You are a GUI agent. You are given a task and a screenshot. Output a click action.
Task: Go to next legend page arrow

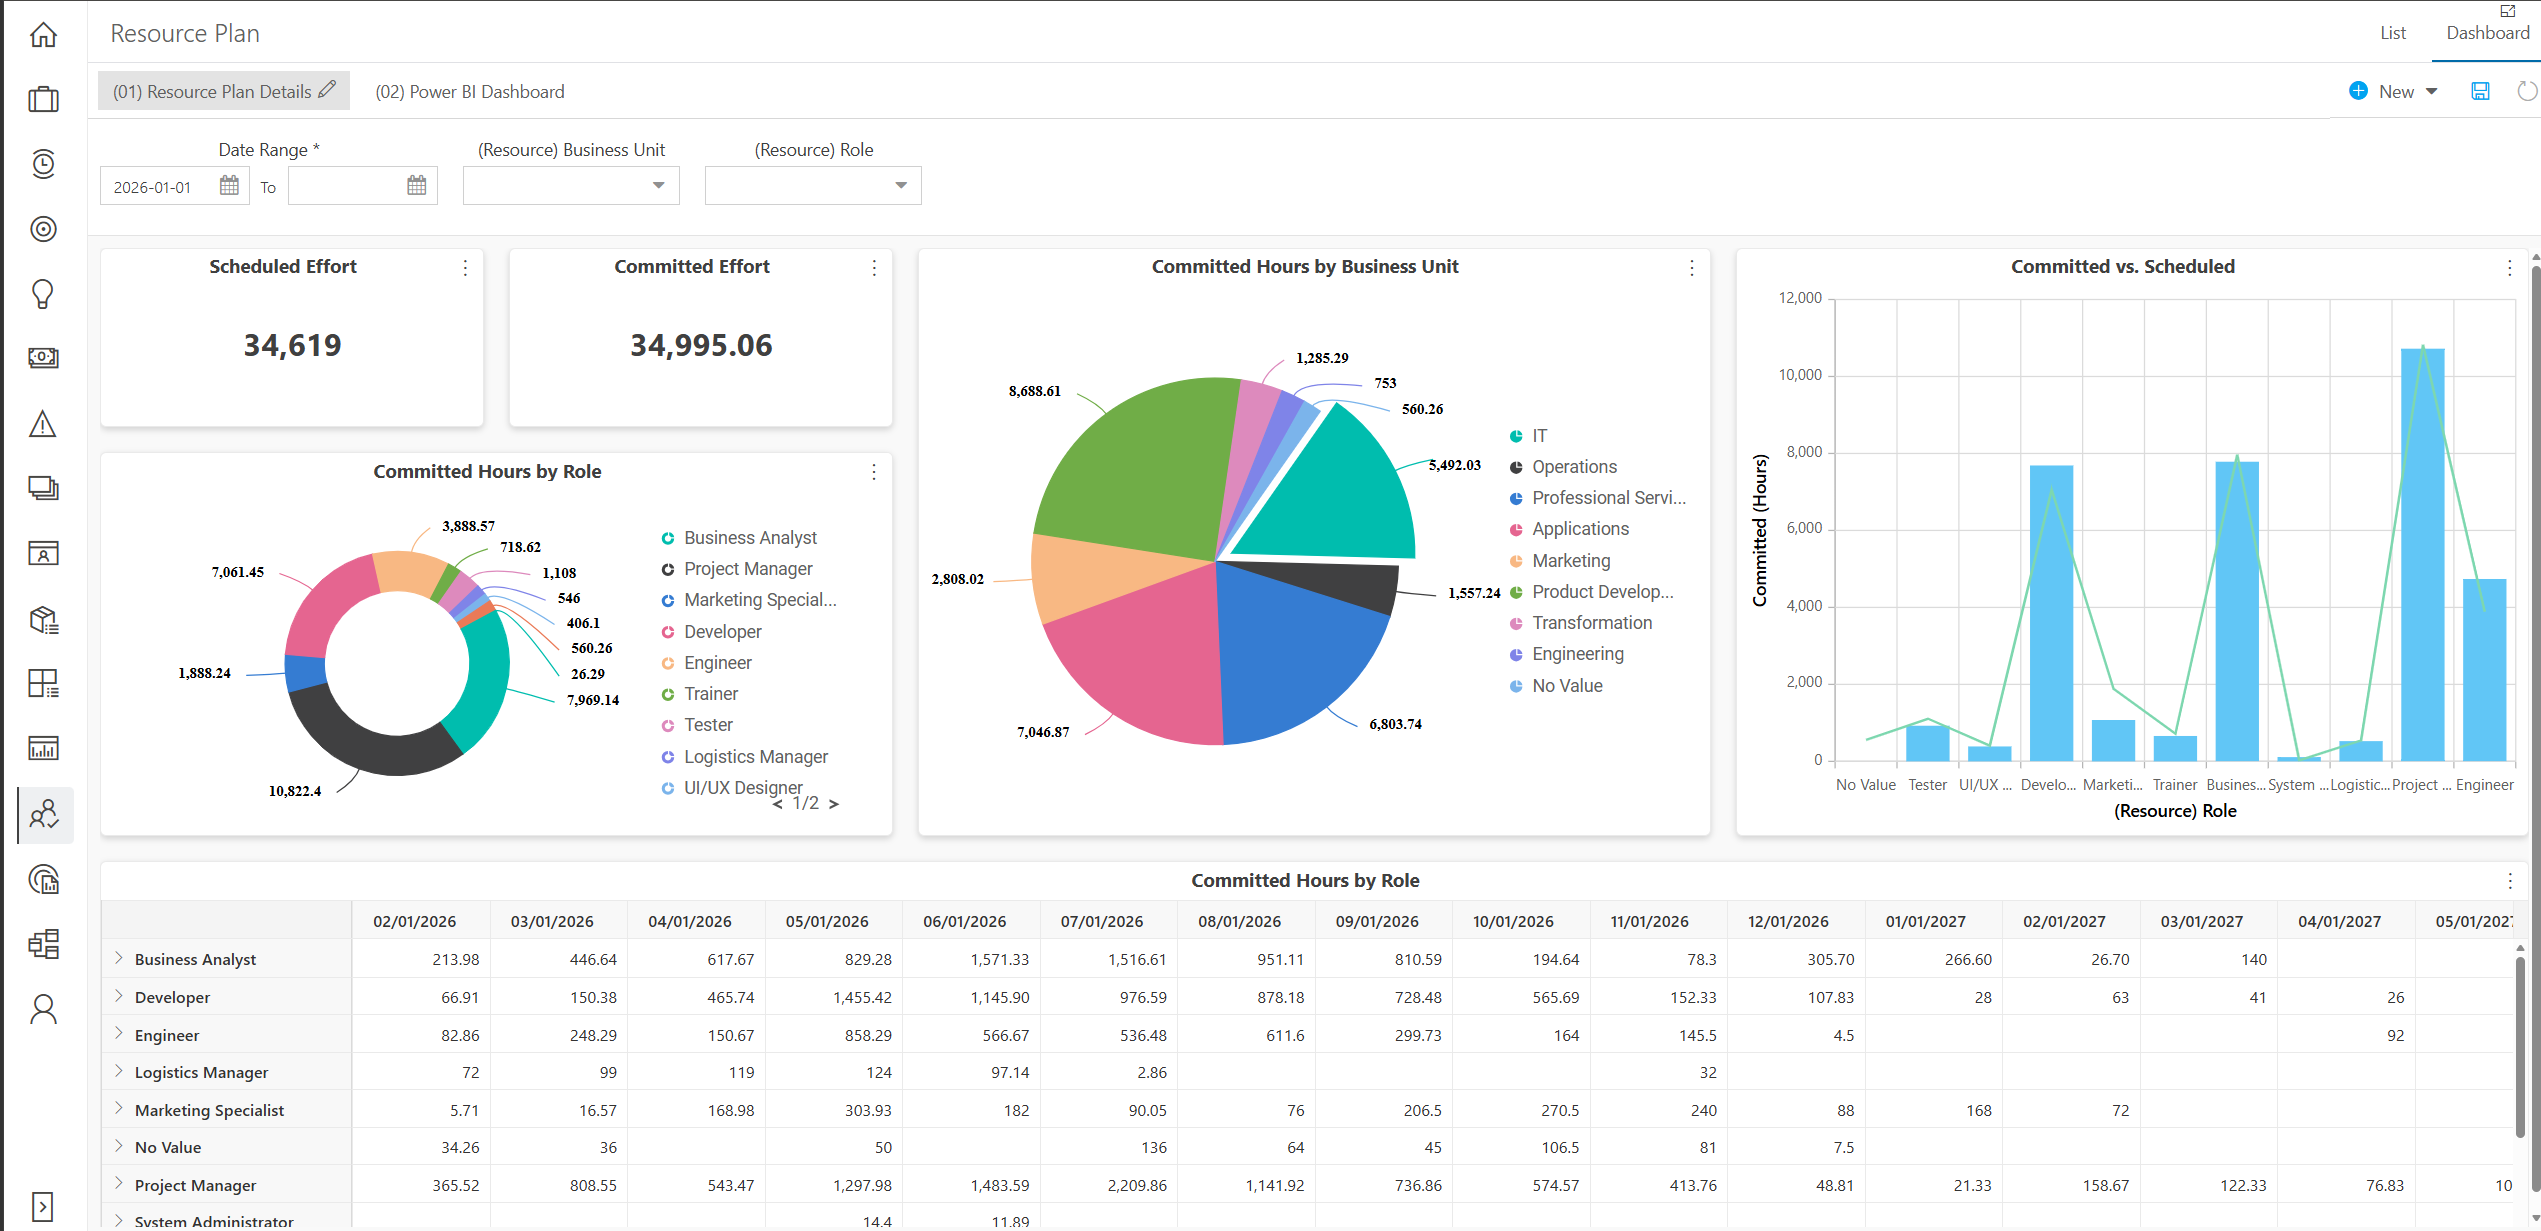833,804
